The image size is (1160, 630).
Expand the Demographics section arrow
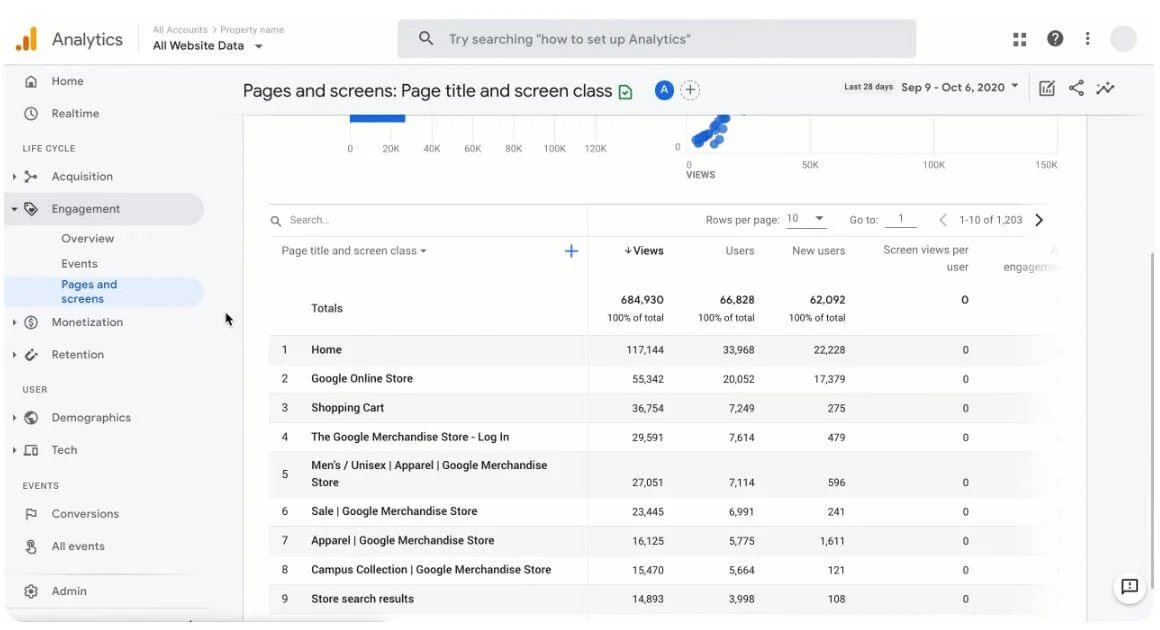click(14, 418)
